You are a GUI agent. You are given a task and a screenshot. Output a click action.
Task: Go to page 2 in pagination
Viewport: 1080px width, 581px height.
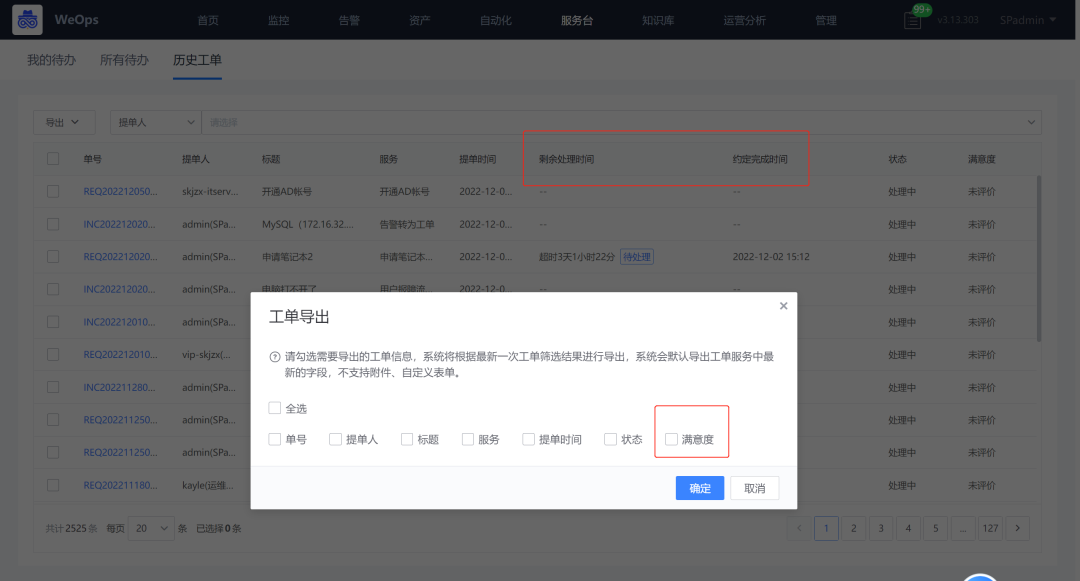point(853,528)
